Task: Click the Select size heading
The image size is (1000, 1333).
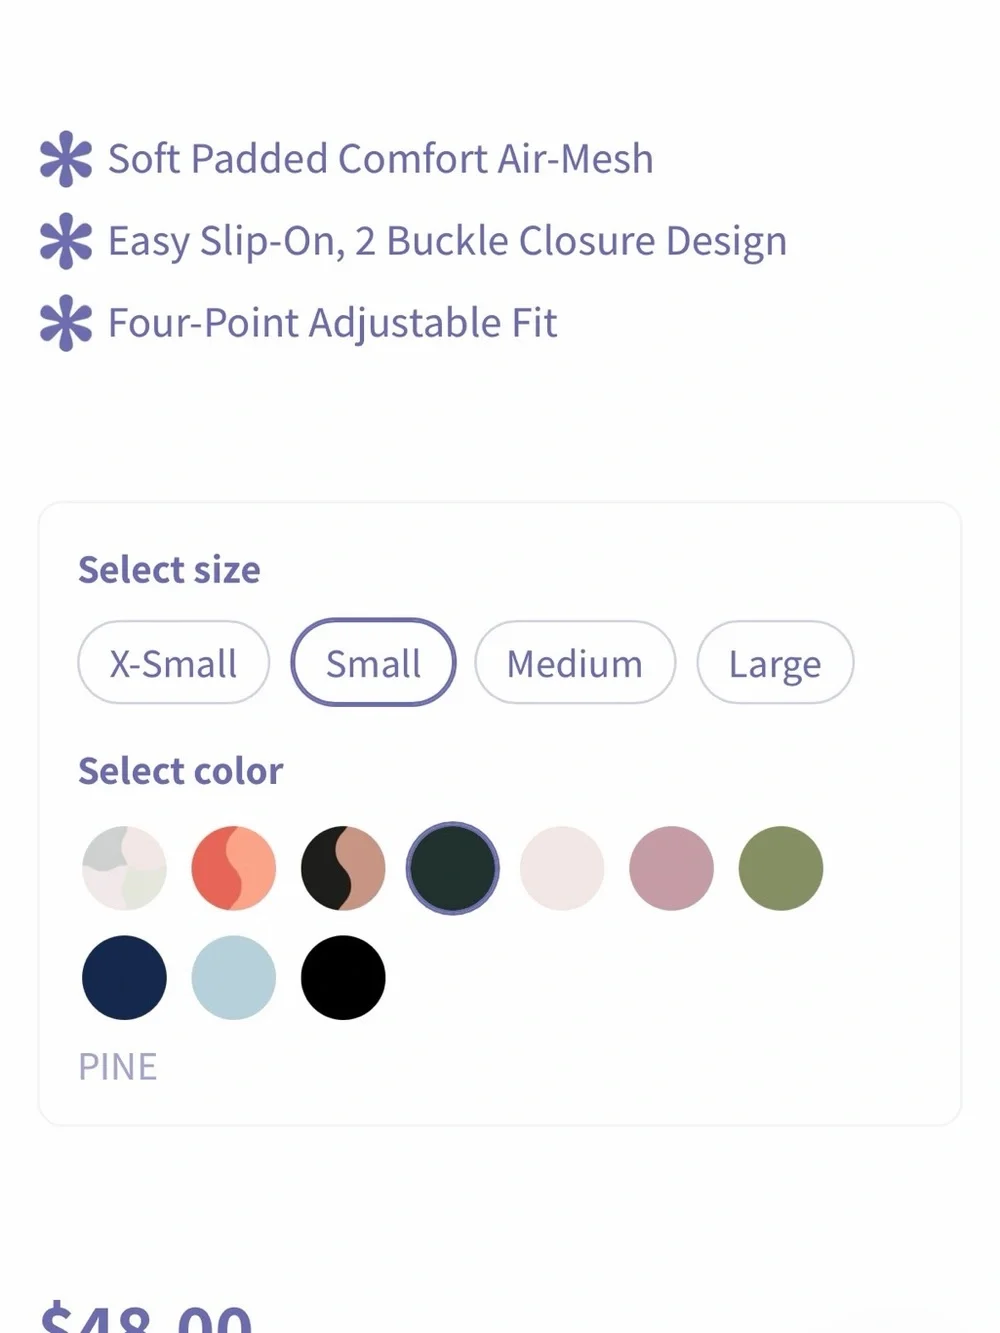Action: pos(169,570)
